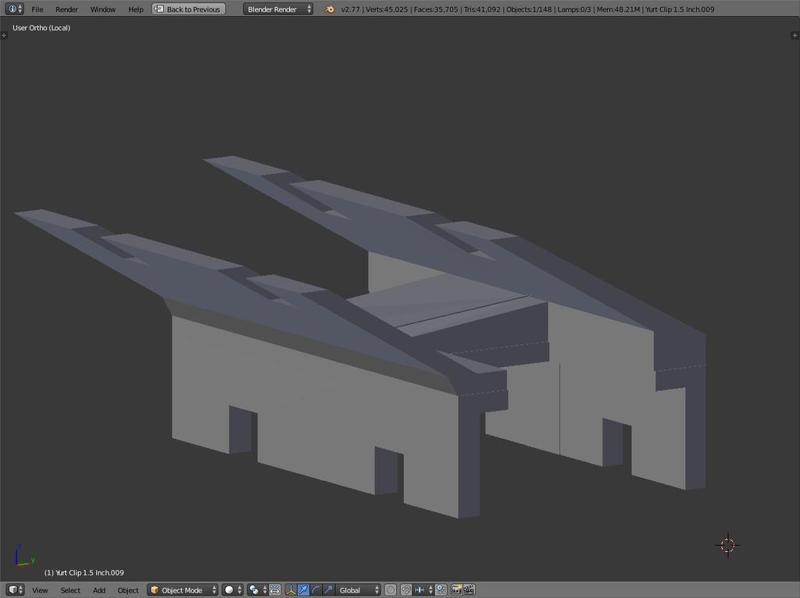This screenshot has width=800, height=598.
Task: Click the OpenGL render animation icon
Action: click(467, 589)
